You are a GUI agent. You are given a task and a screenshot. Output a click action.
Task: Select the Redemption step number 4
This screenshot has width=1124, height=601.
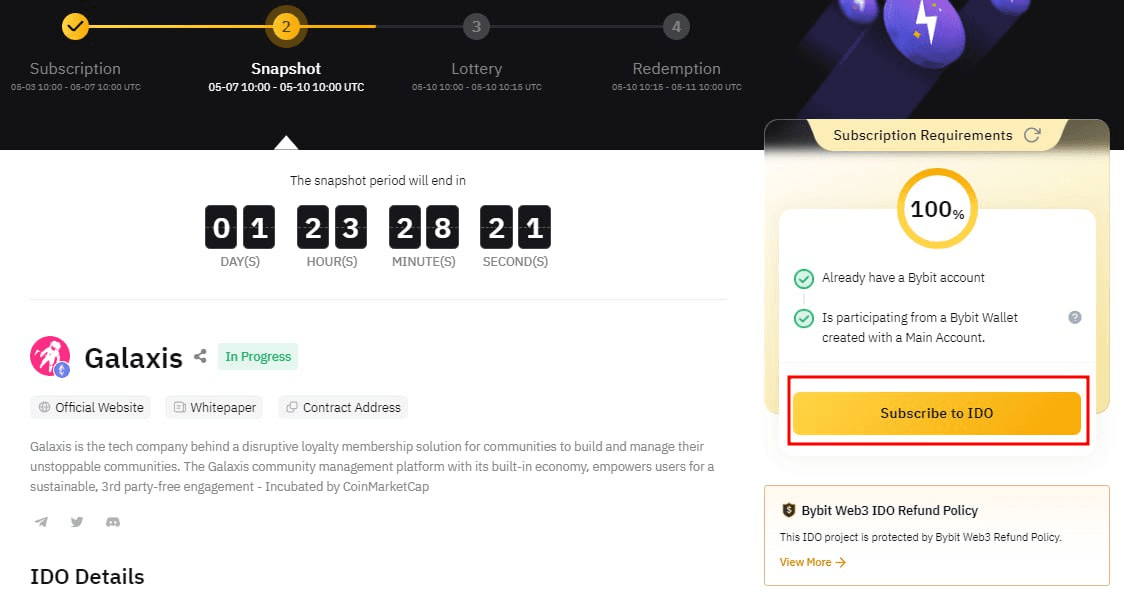[x=676, y=26]
